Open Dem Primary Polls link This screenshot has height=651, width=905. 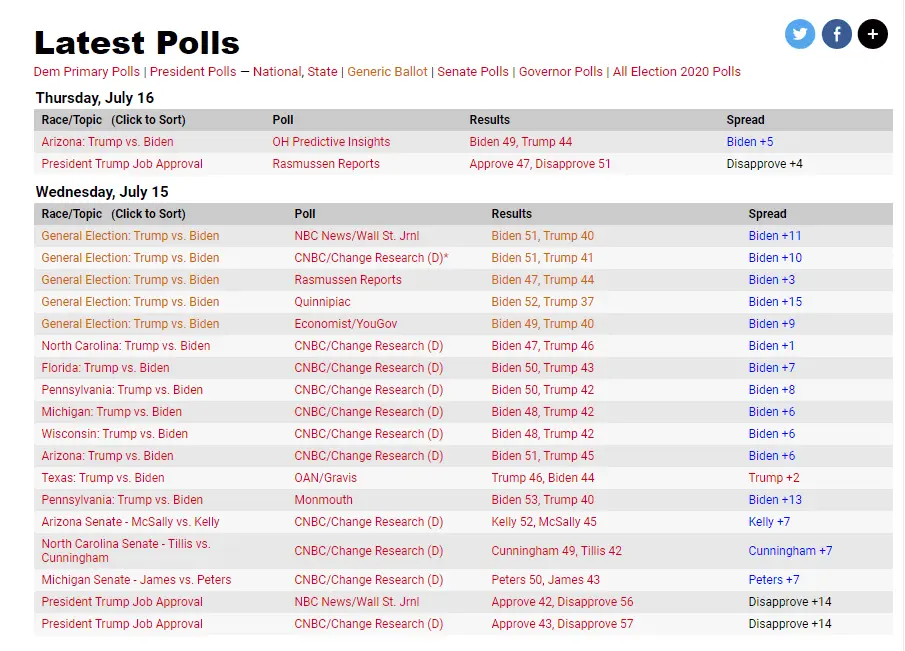(x=87, y=72)
